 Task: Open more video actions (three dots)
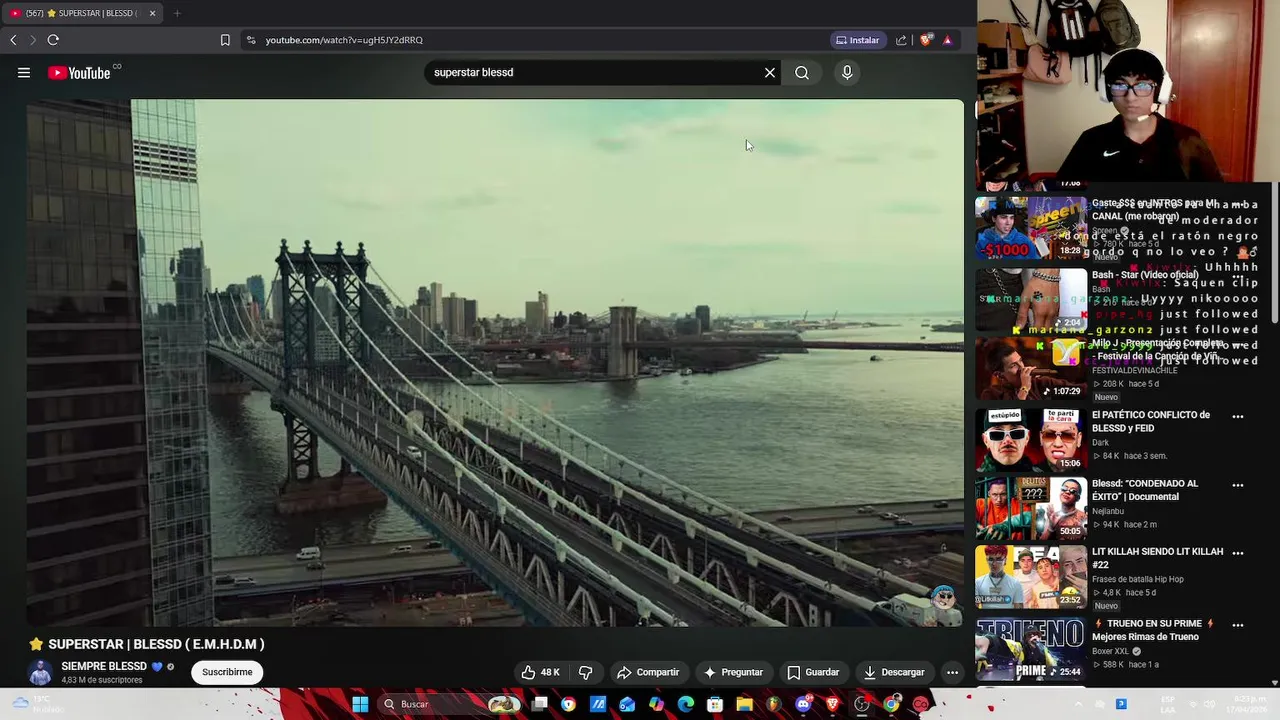(952, 672)
